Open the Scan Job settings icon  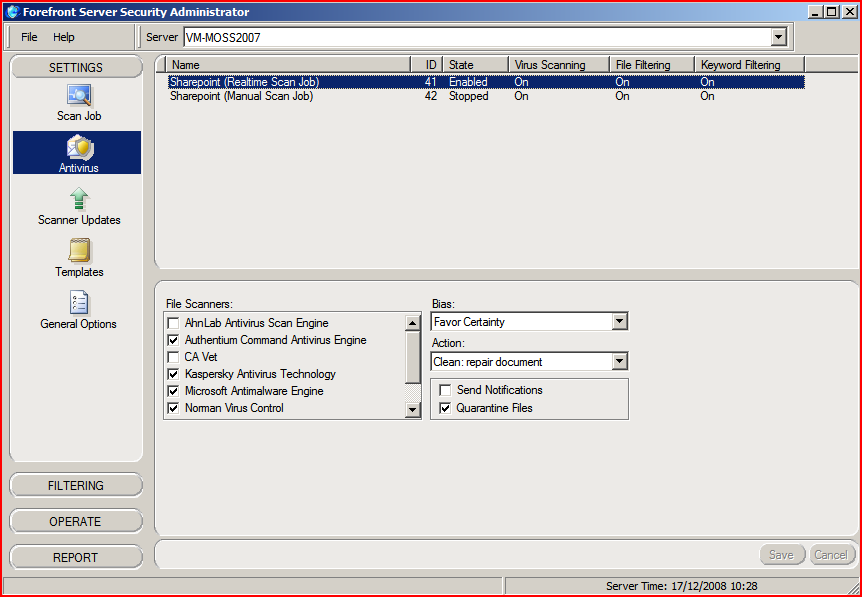coord(79,96)
